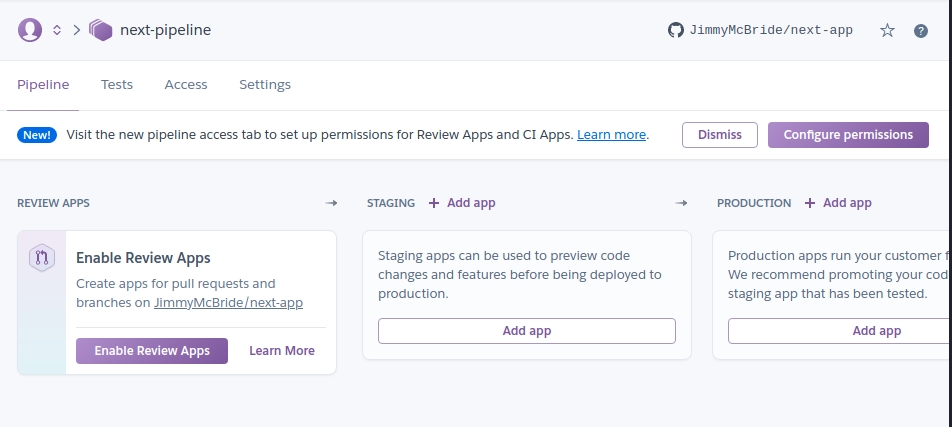
Task: Click the Review Apps pull request icon
Action: click(x=42, y=257)
